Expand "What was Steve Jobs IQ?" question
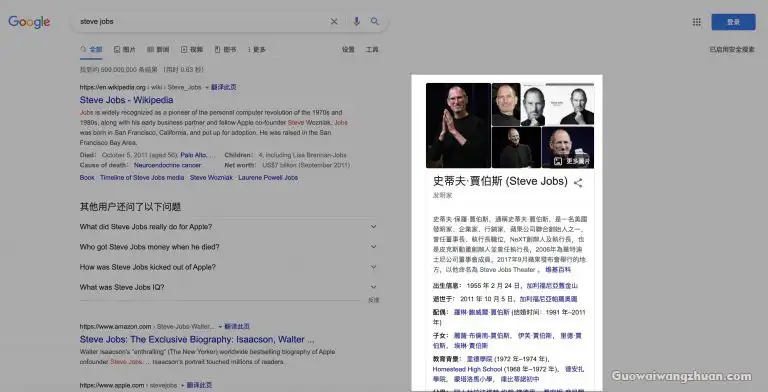Screen dimensions: 768x392 [x=228, y=287]
